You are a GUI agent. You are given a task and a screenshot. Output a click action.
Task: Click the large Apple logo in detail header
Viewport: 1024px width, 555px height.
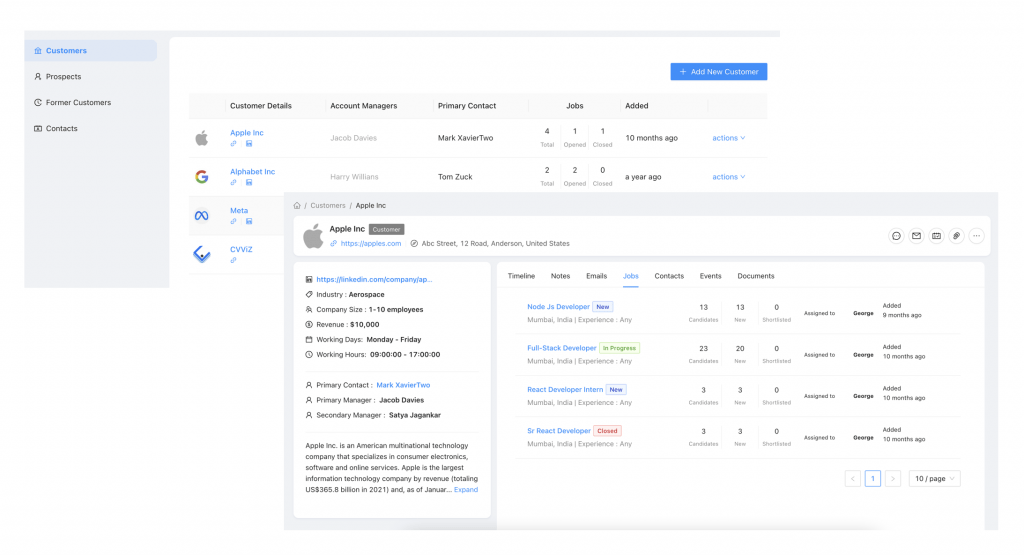tap(313, 236)
